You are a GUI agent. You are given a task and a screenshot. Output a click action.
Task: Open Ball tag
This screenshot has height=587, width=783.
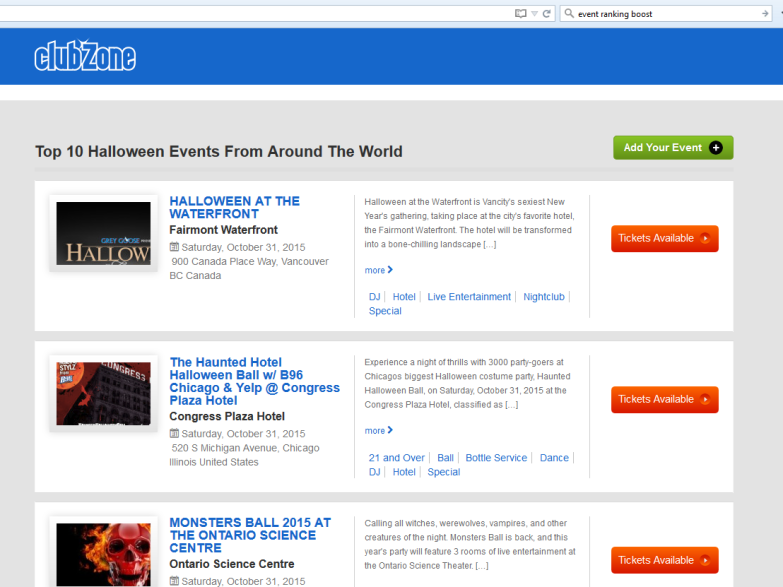click(445, 458)
